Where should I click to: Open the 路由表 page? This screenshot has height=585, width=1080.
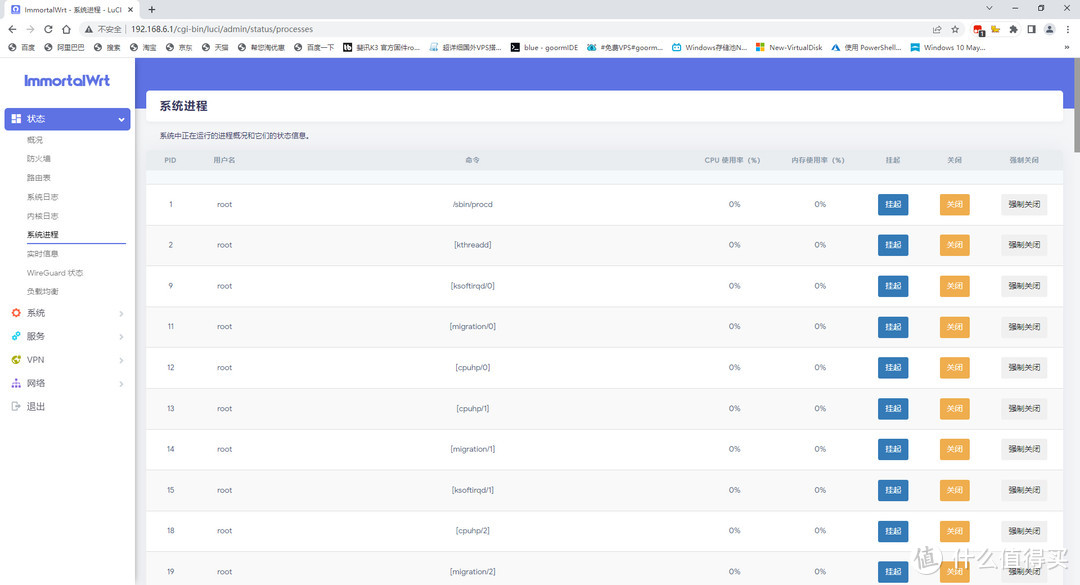point(39,178)
